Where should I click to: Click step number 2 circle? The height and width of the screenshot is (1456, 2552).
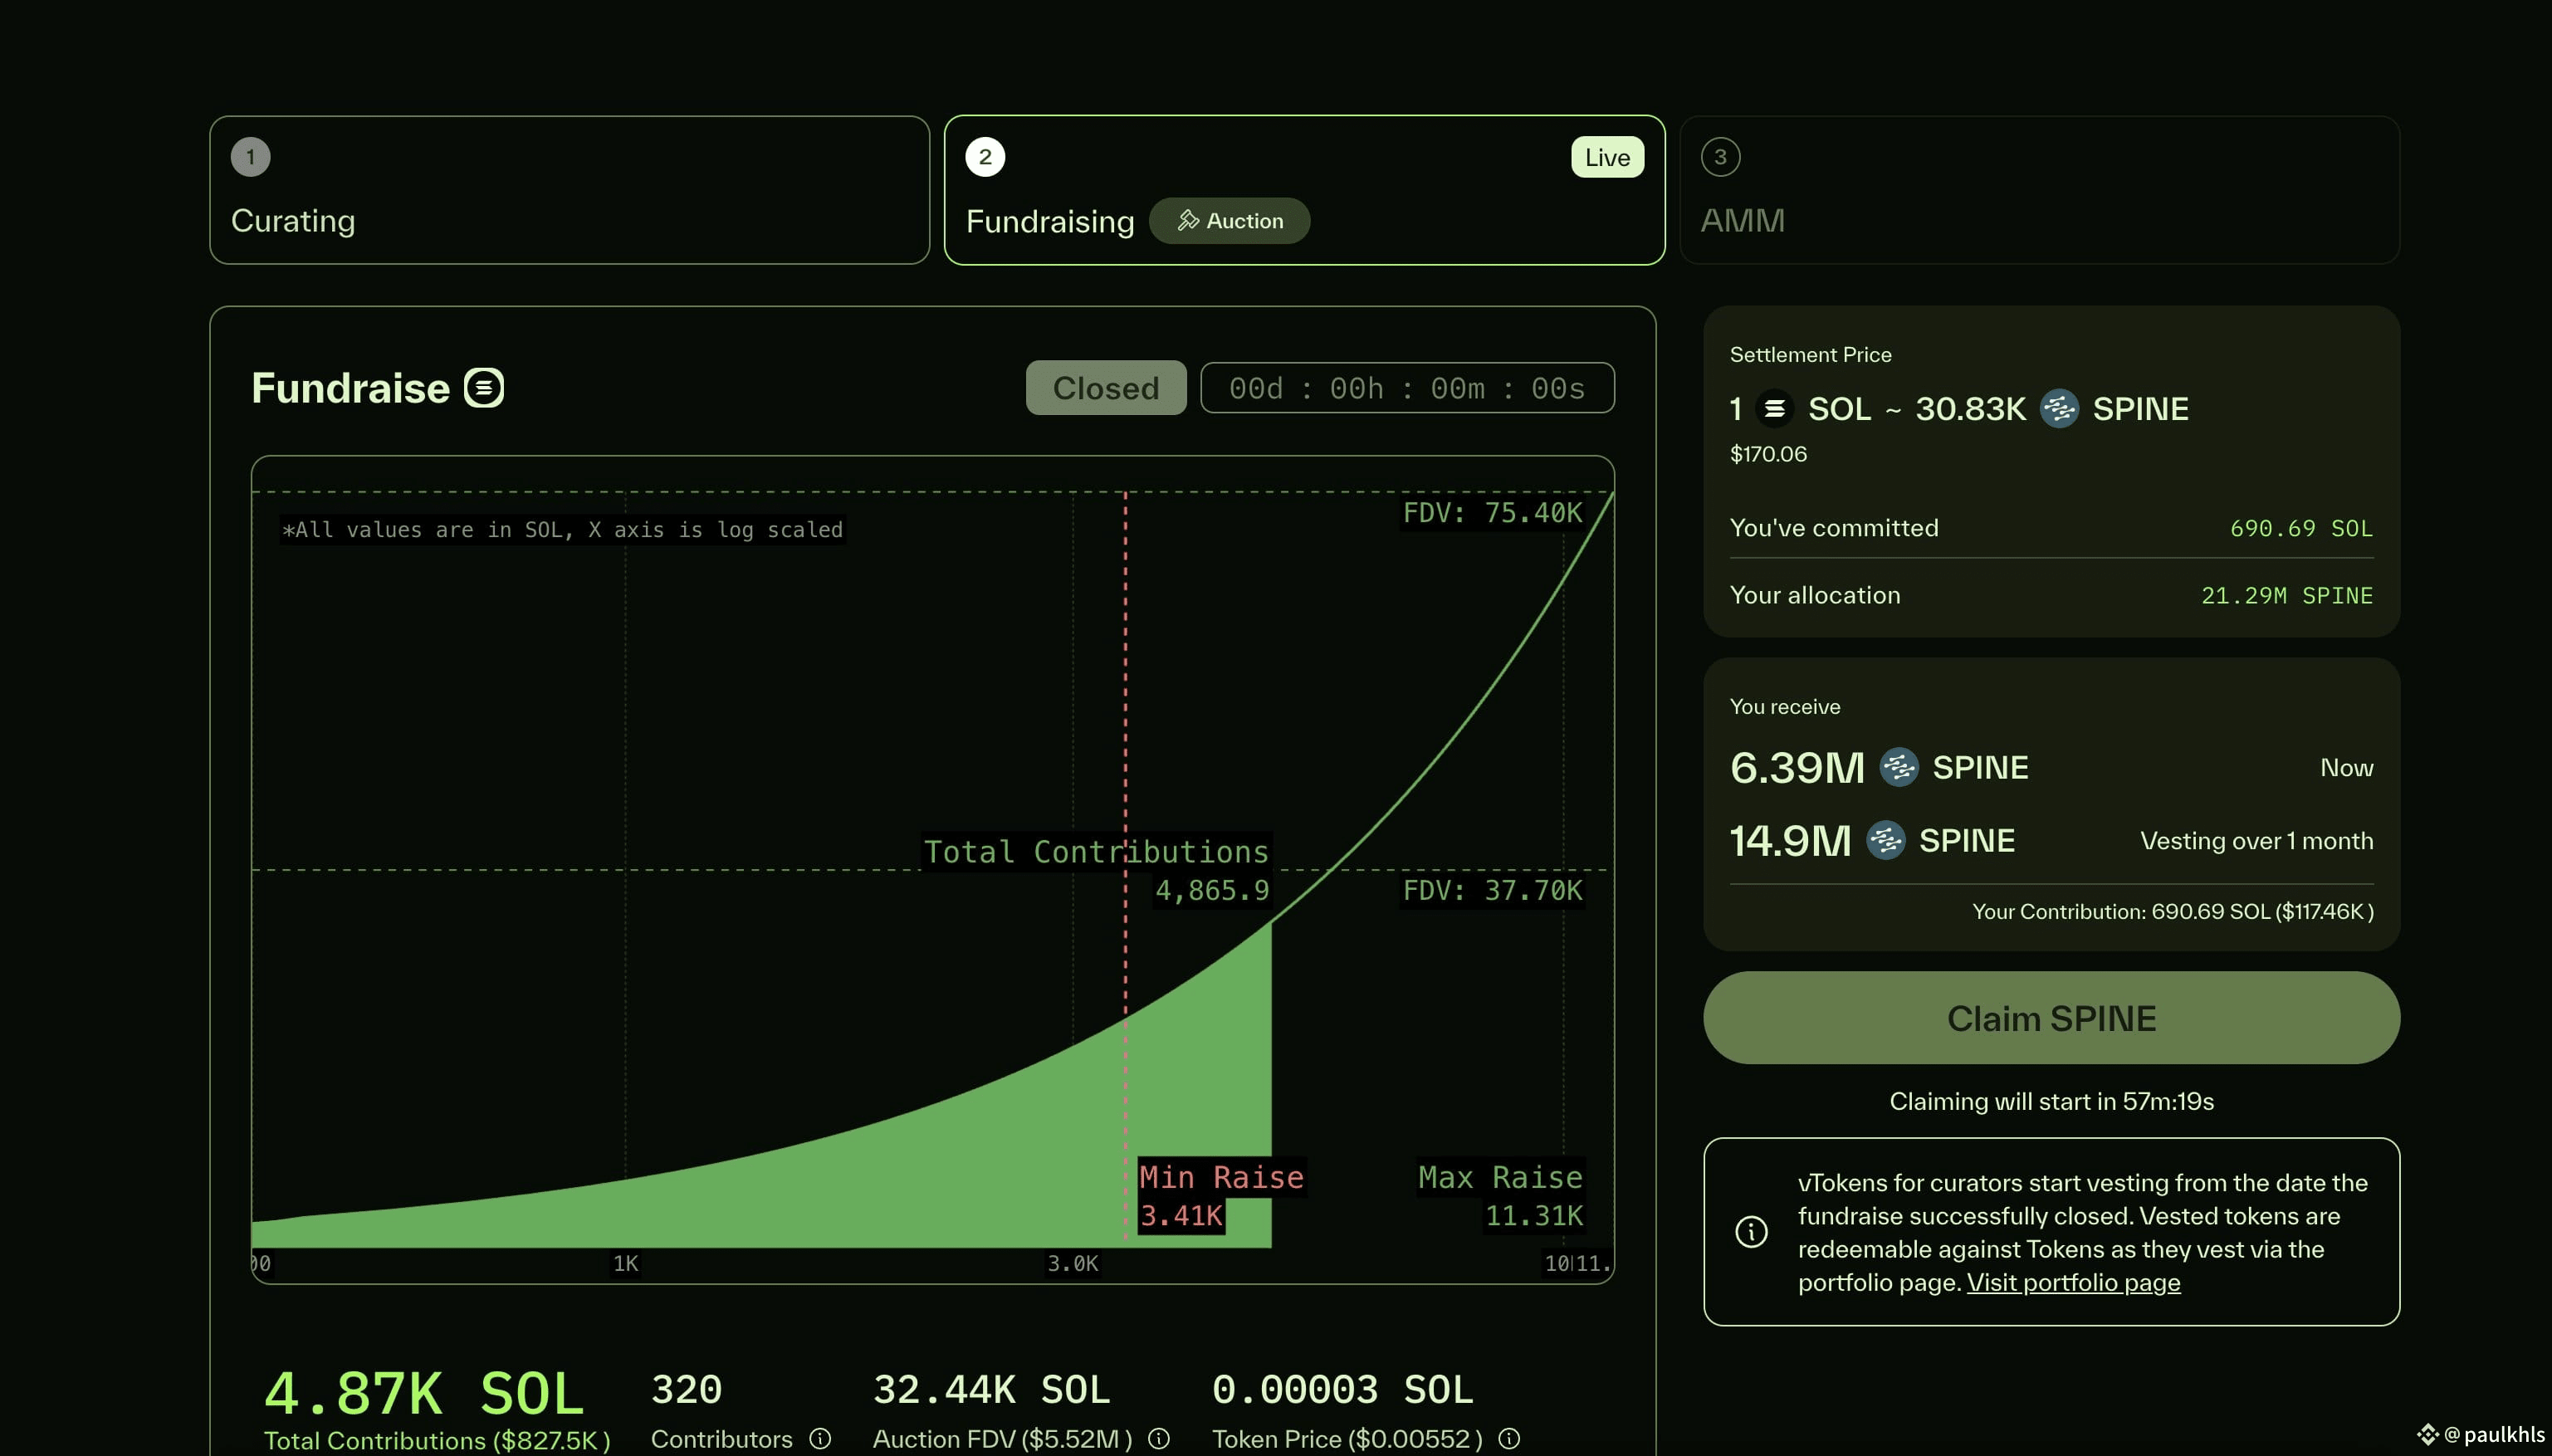[x=985, y=157]
